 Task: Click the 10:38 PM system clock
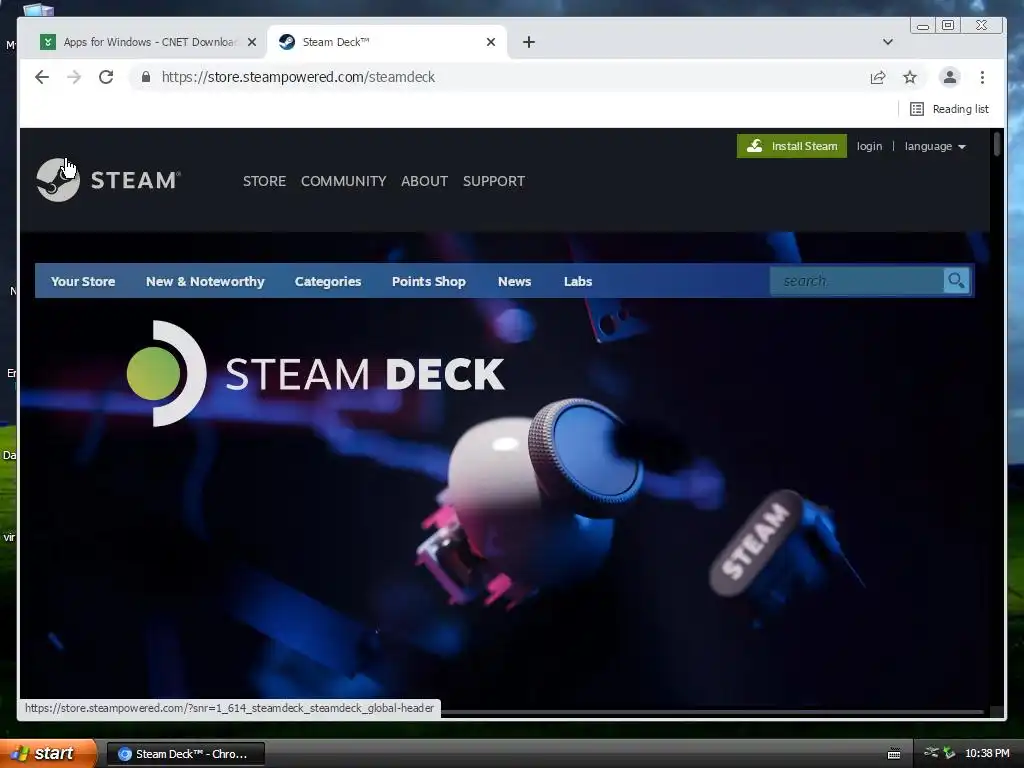point(987,753)
